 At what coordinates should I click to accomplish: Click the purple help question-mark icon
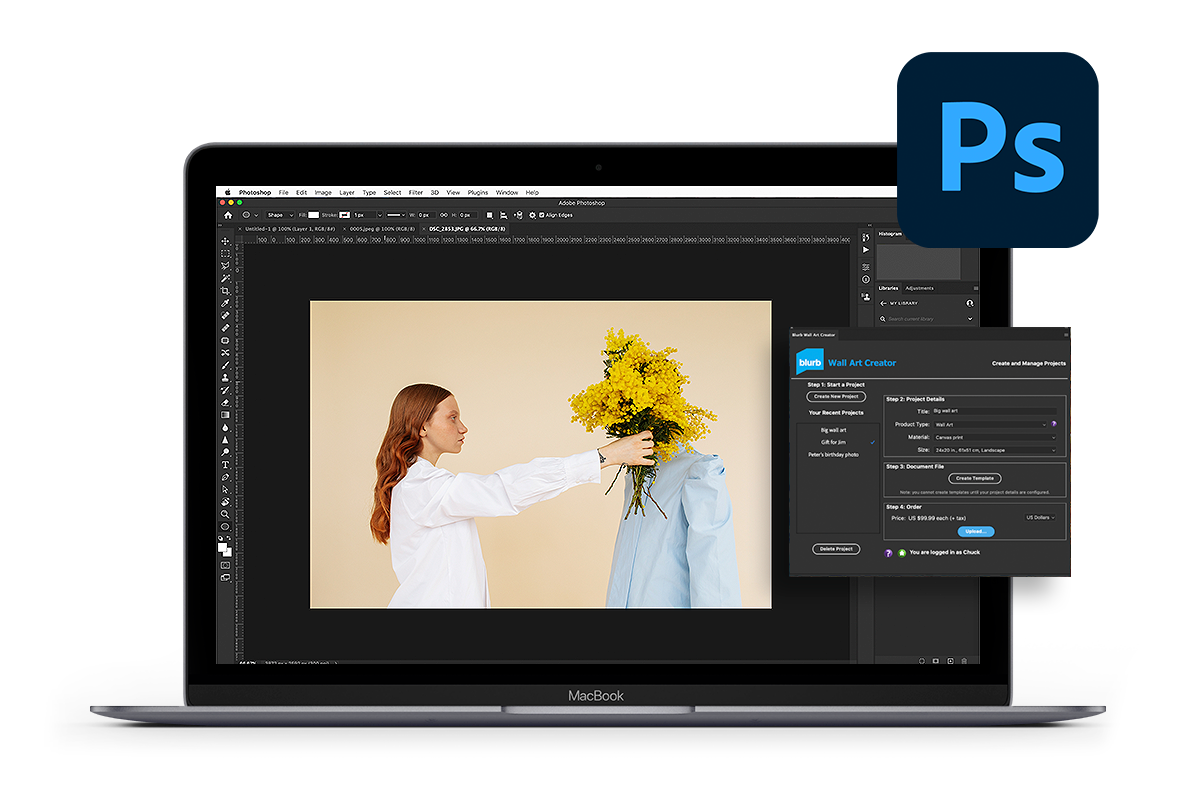coord(888,552)
